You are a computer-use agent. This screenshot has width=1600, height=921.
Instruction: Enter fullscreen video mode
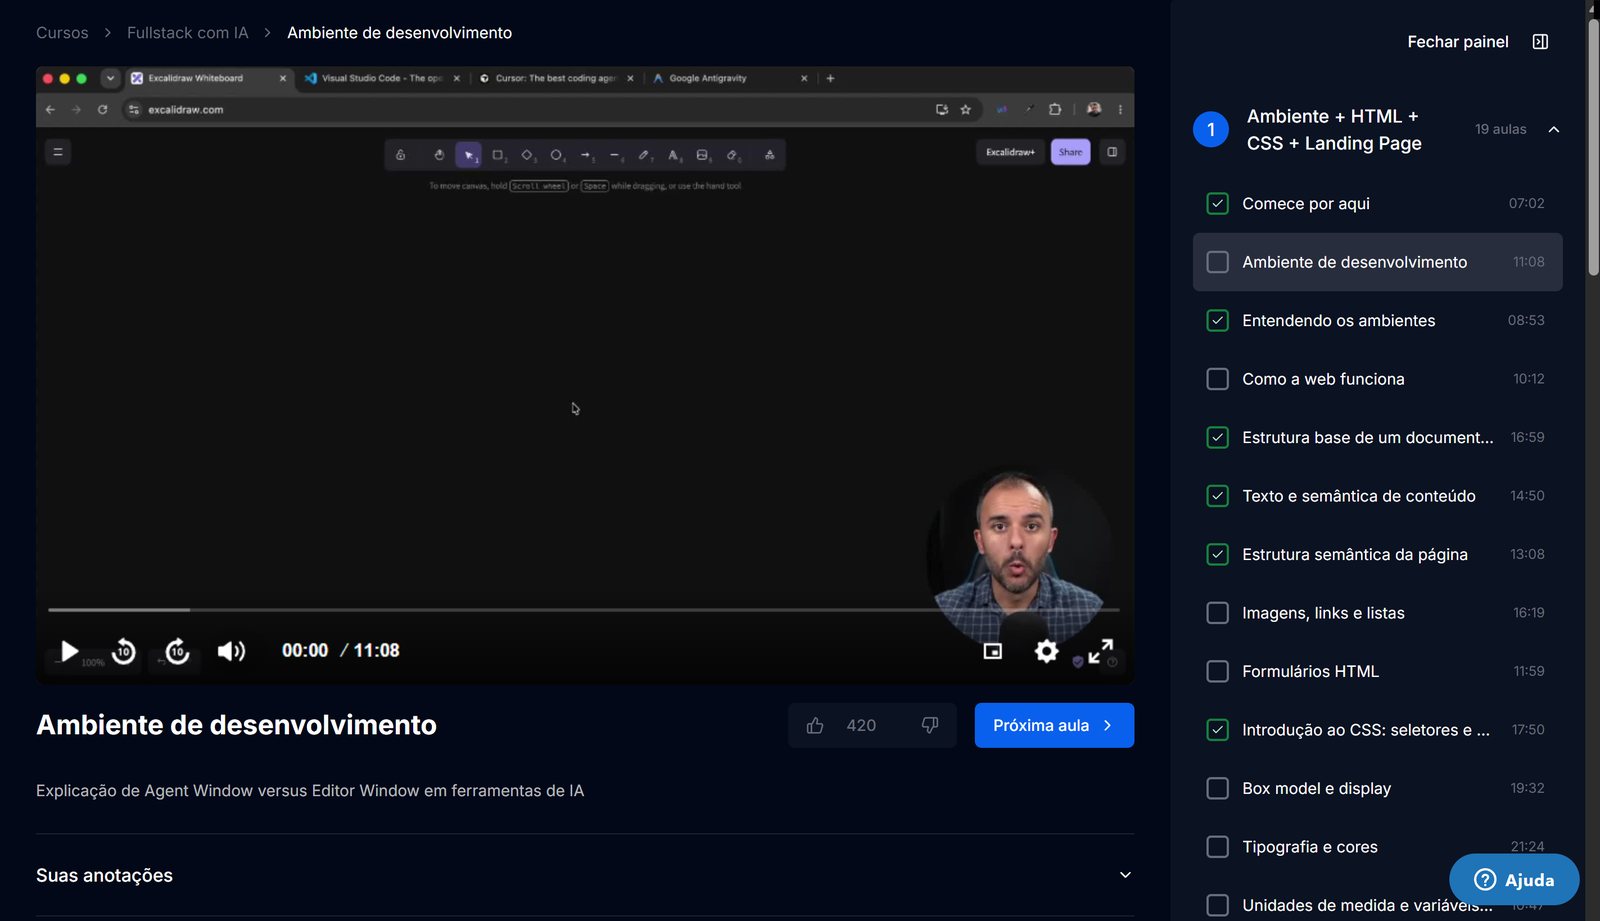point(1100,651)
